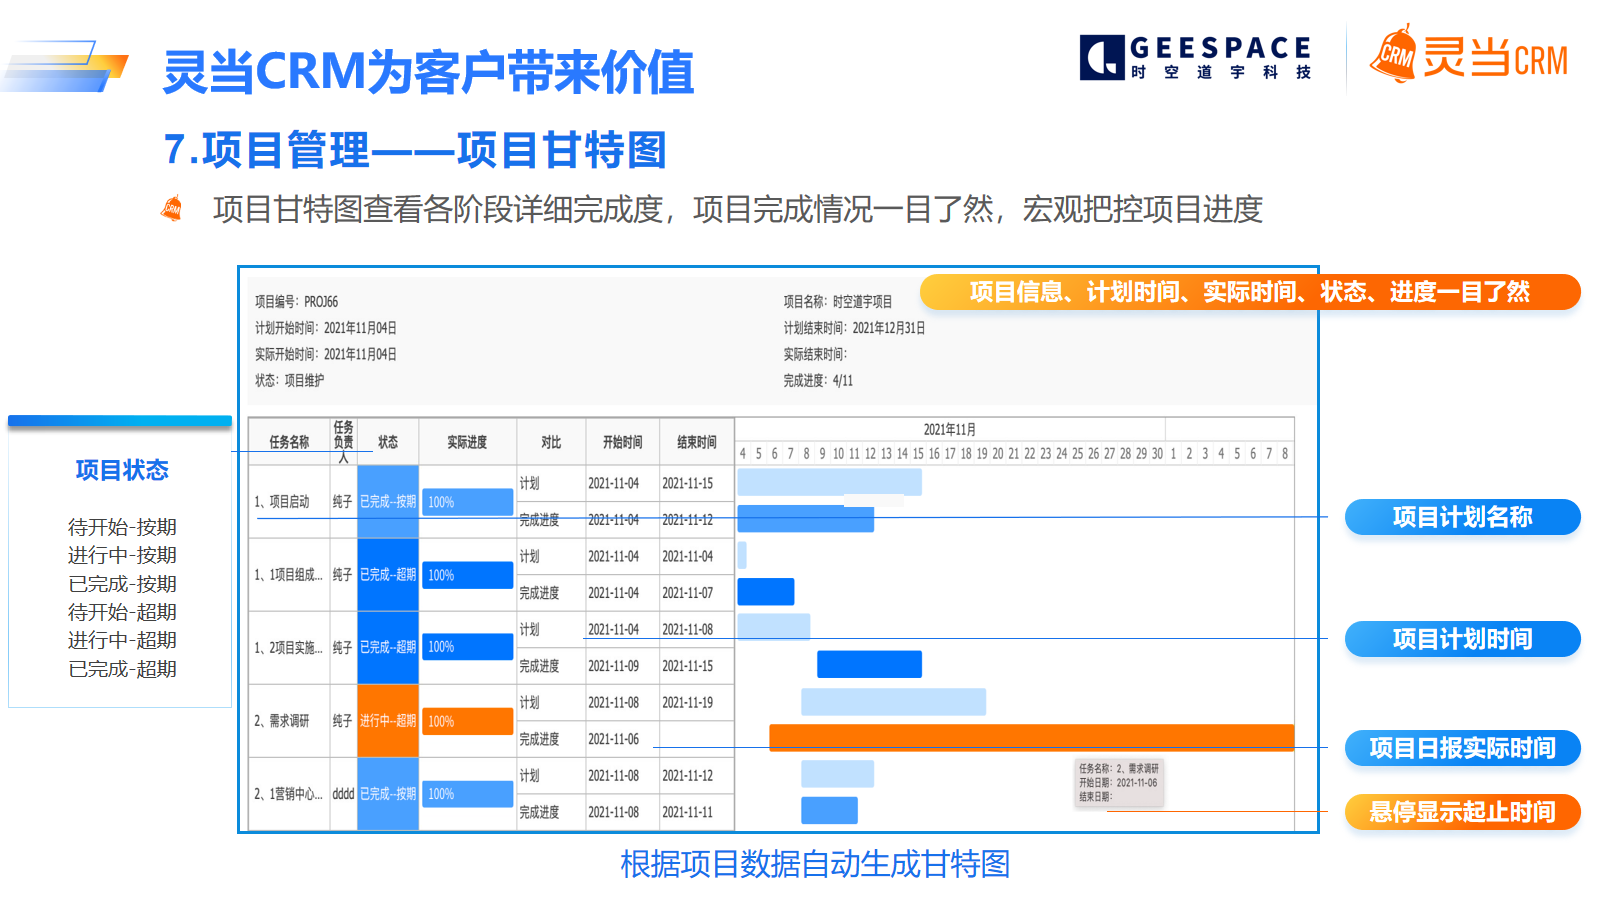The width and height of the screenshot is (1600, 900).
Task: Click the decorative blue stripes icon beside the title
Action: click(66, 67)
